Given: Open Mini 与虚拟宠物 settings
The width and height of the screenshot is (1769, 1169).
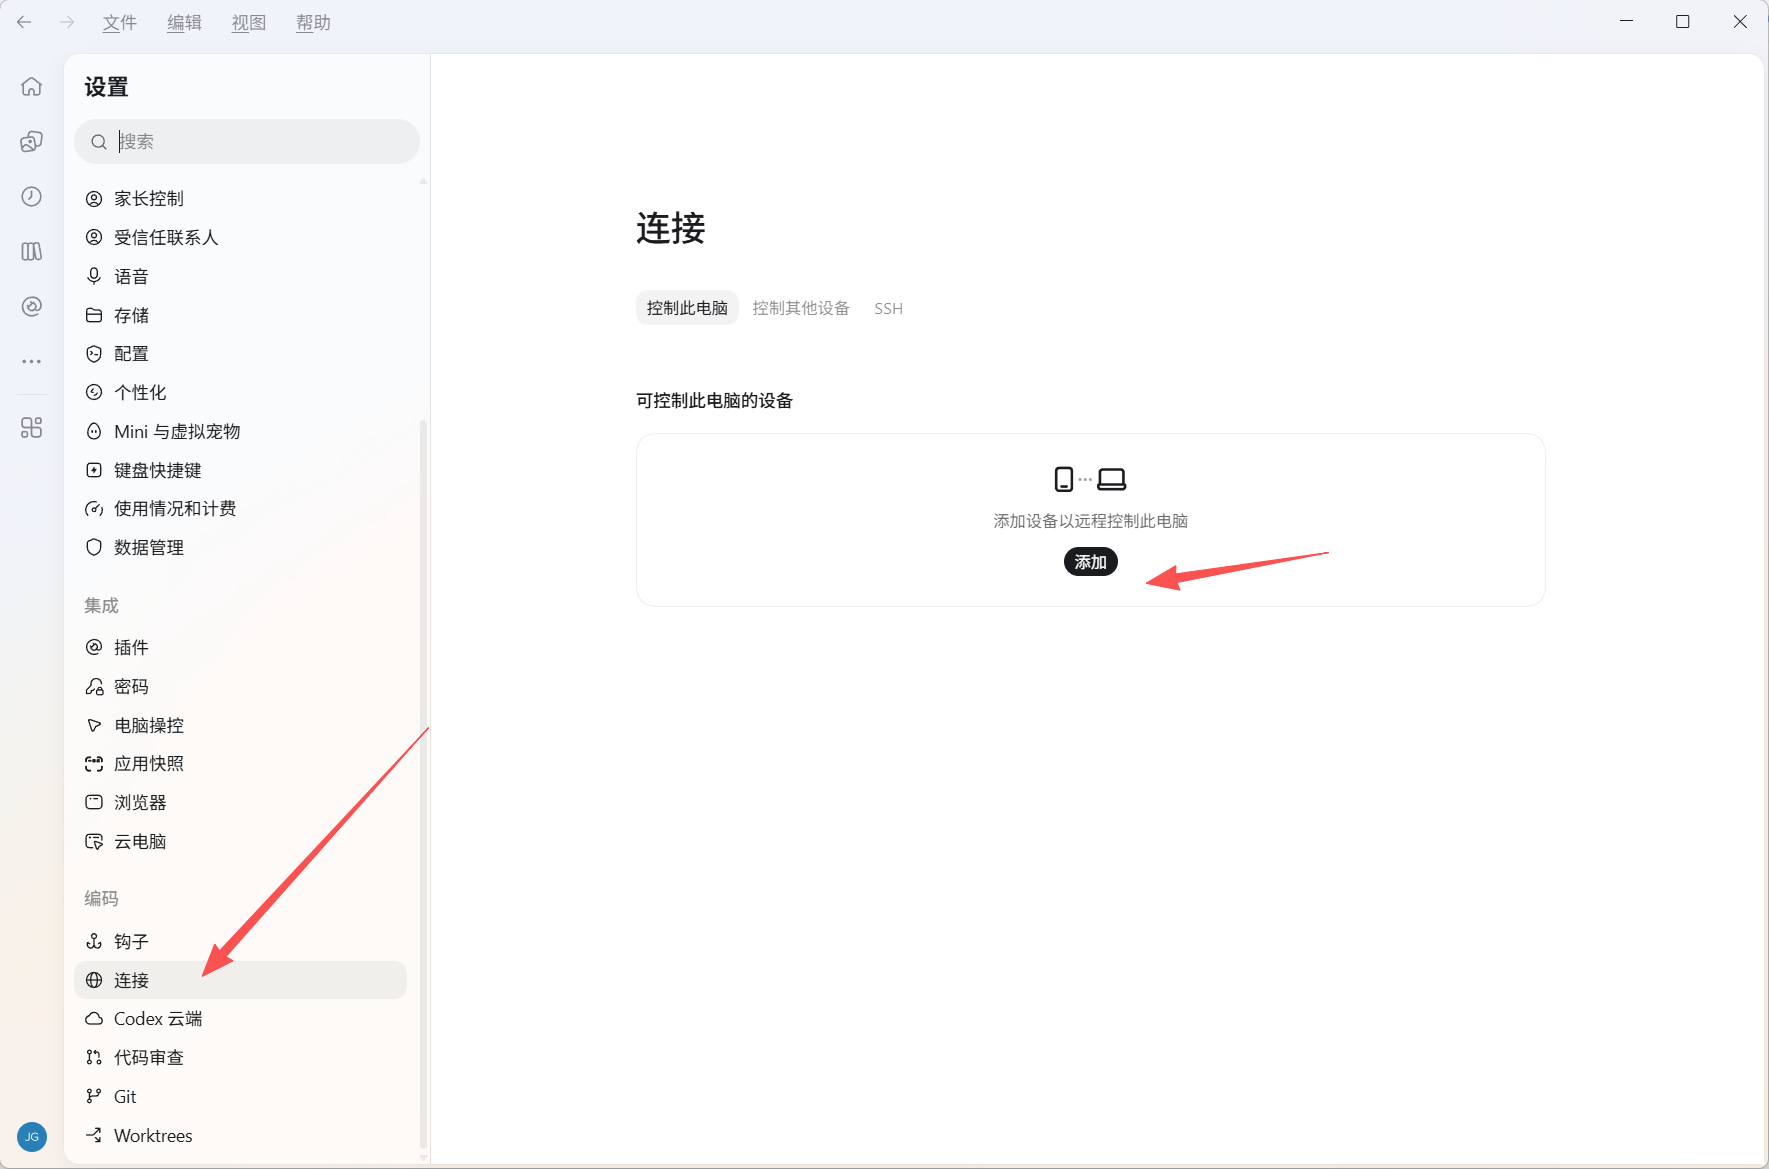Looking at the screenshot, I should click(240, 431).
